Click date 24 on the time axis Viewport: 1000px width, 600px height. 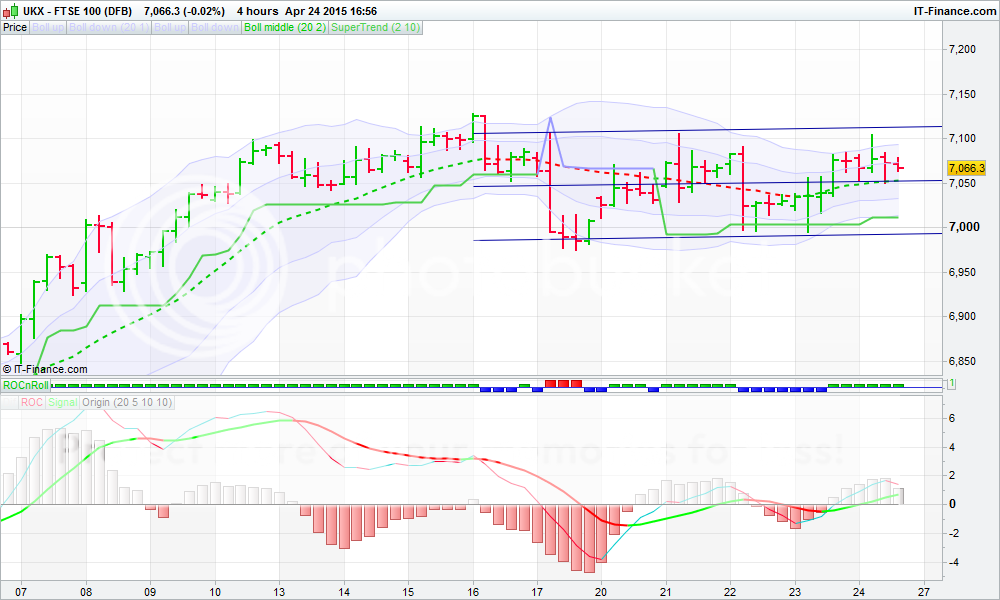click(859, 591)
